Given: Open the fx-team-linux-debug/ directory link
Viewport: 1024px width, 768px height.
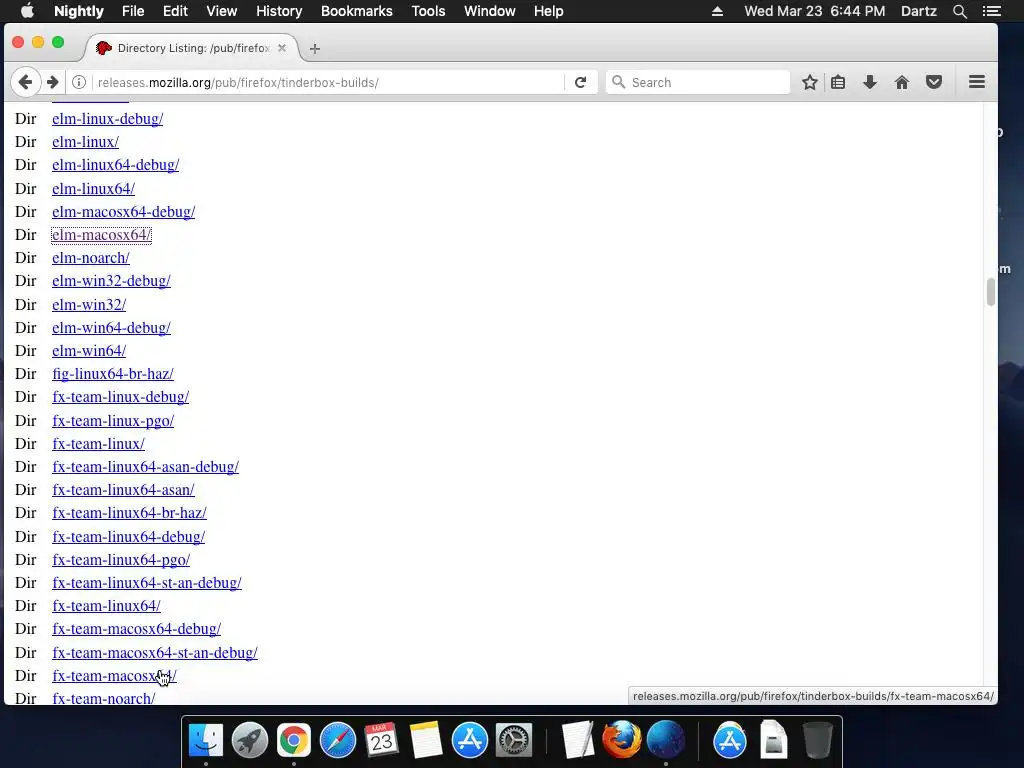Looking at the screenshot, I should (x=121, y=397).
